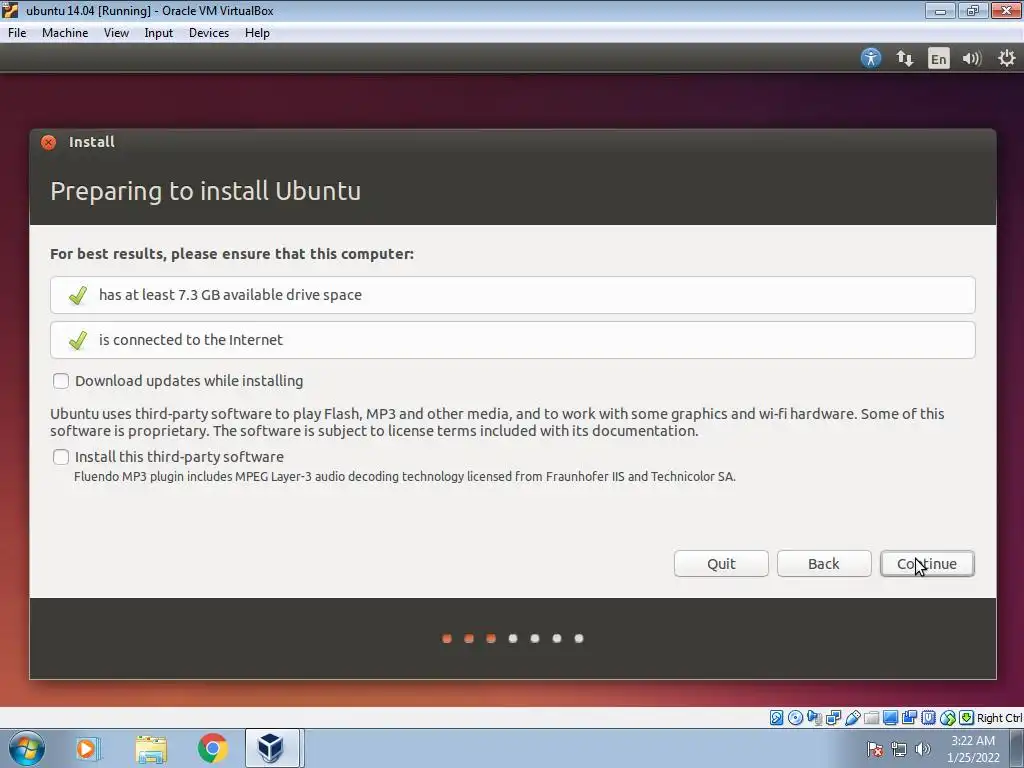Click the Fluendo MP3 plugin license text
1024x768 pixels.
coord(405,477)
